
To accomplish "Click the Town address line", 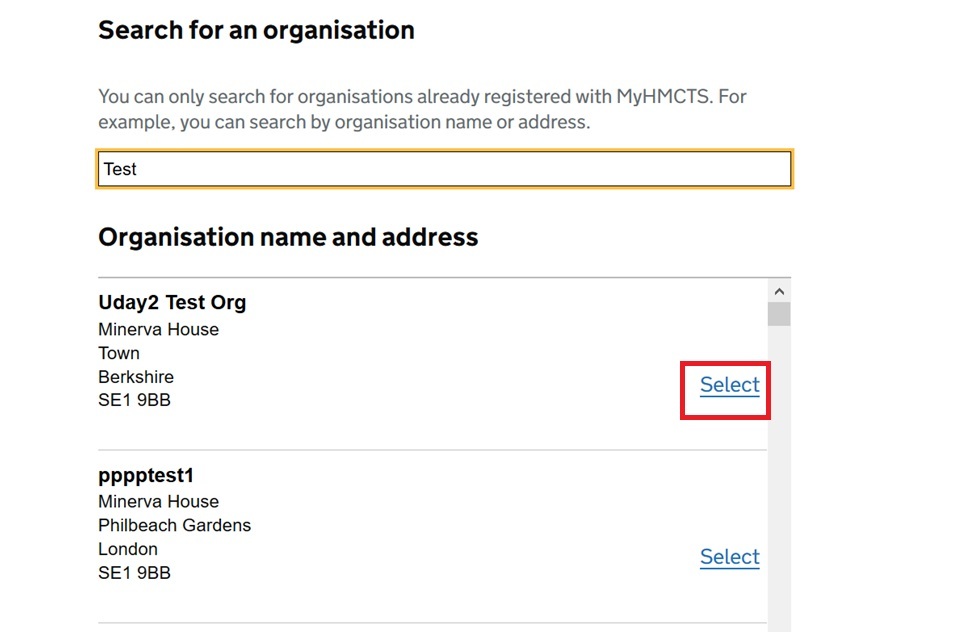I will coord(119,353).
